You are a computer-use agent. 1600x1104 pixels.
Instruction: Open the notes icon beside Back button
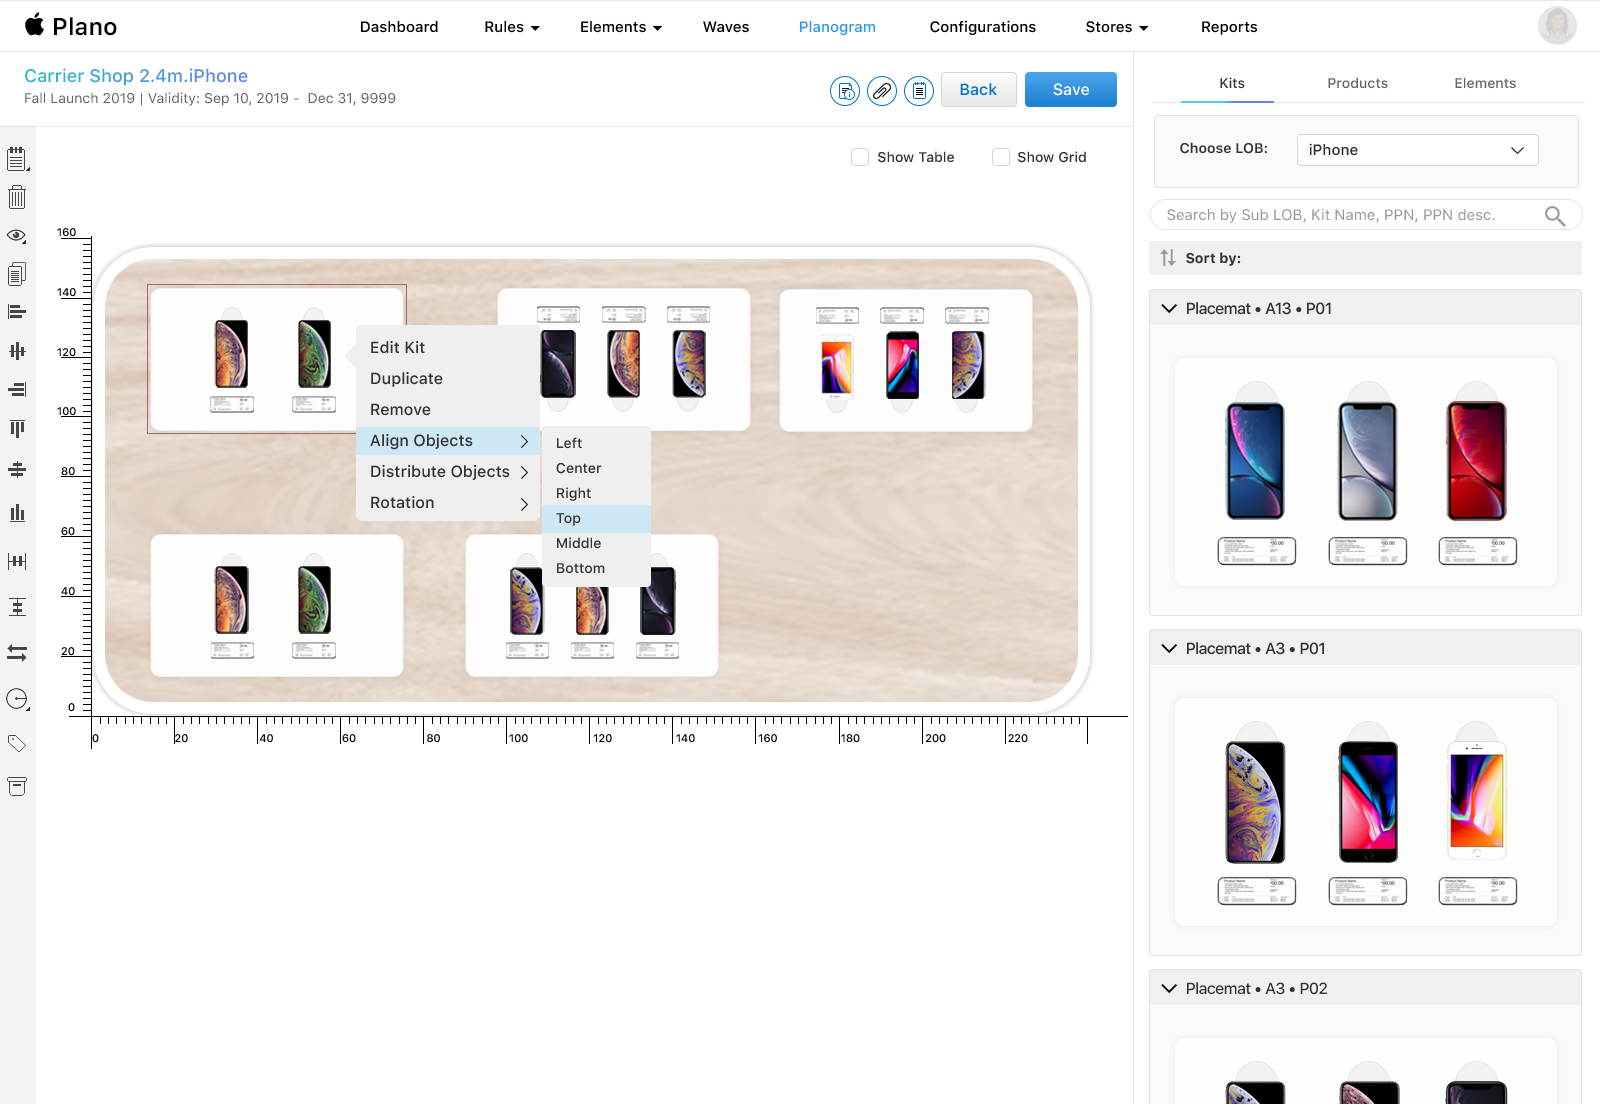[919, 91]
